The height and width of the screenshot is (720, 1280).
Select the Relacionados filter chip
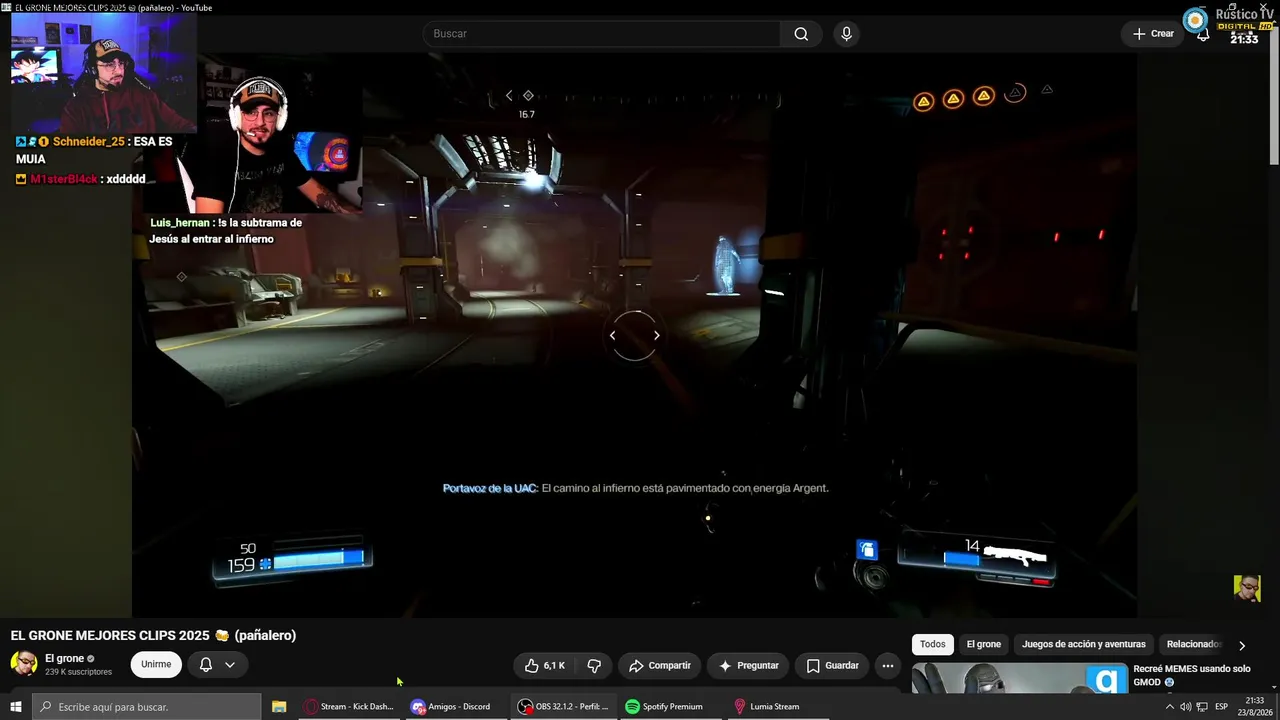[x=1194, y=645]
